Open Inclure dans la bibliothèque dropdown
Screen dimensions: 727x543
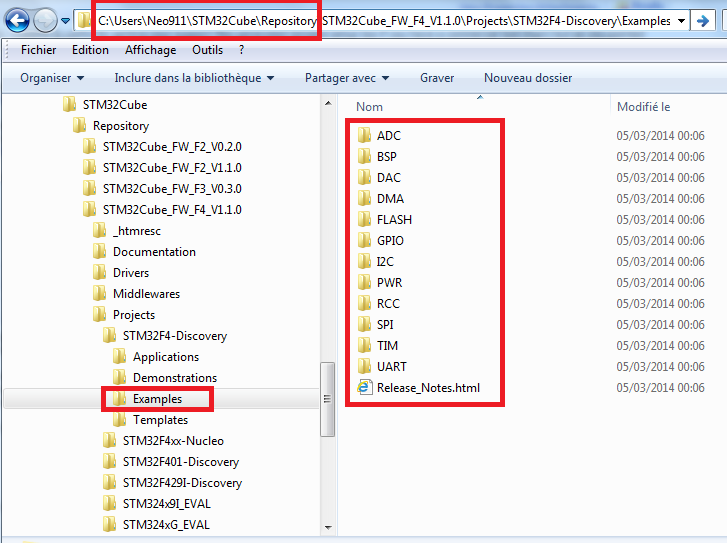(x=194, y=78)
